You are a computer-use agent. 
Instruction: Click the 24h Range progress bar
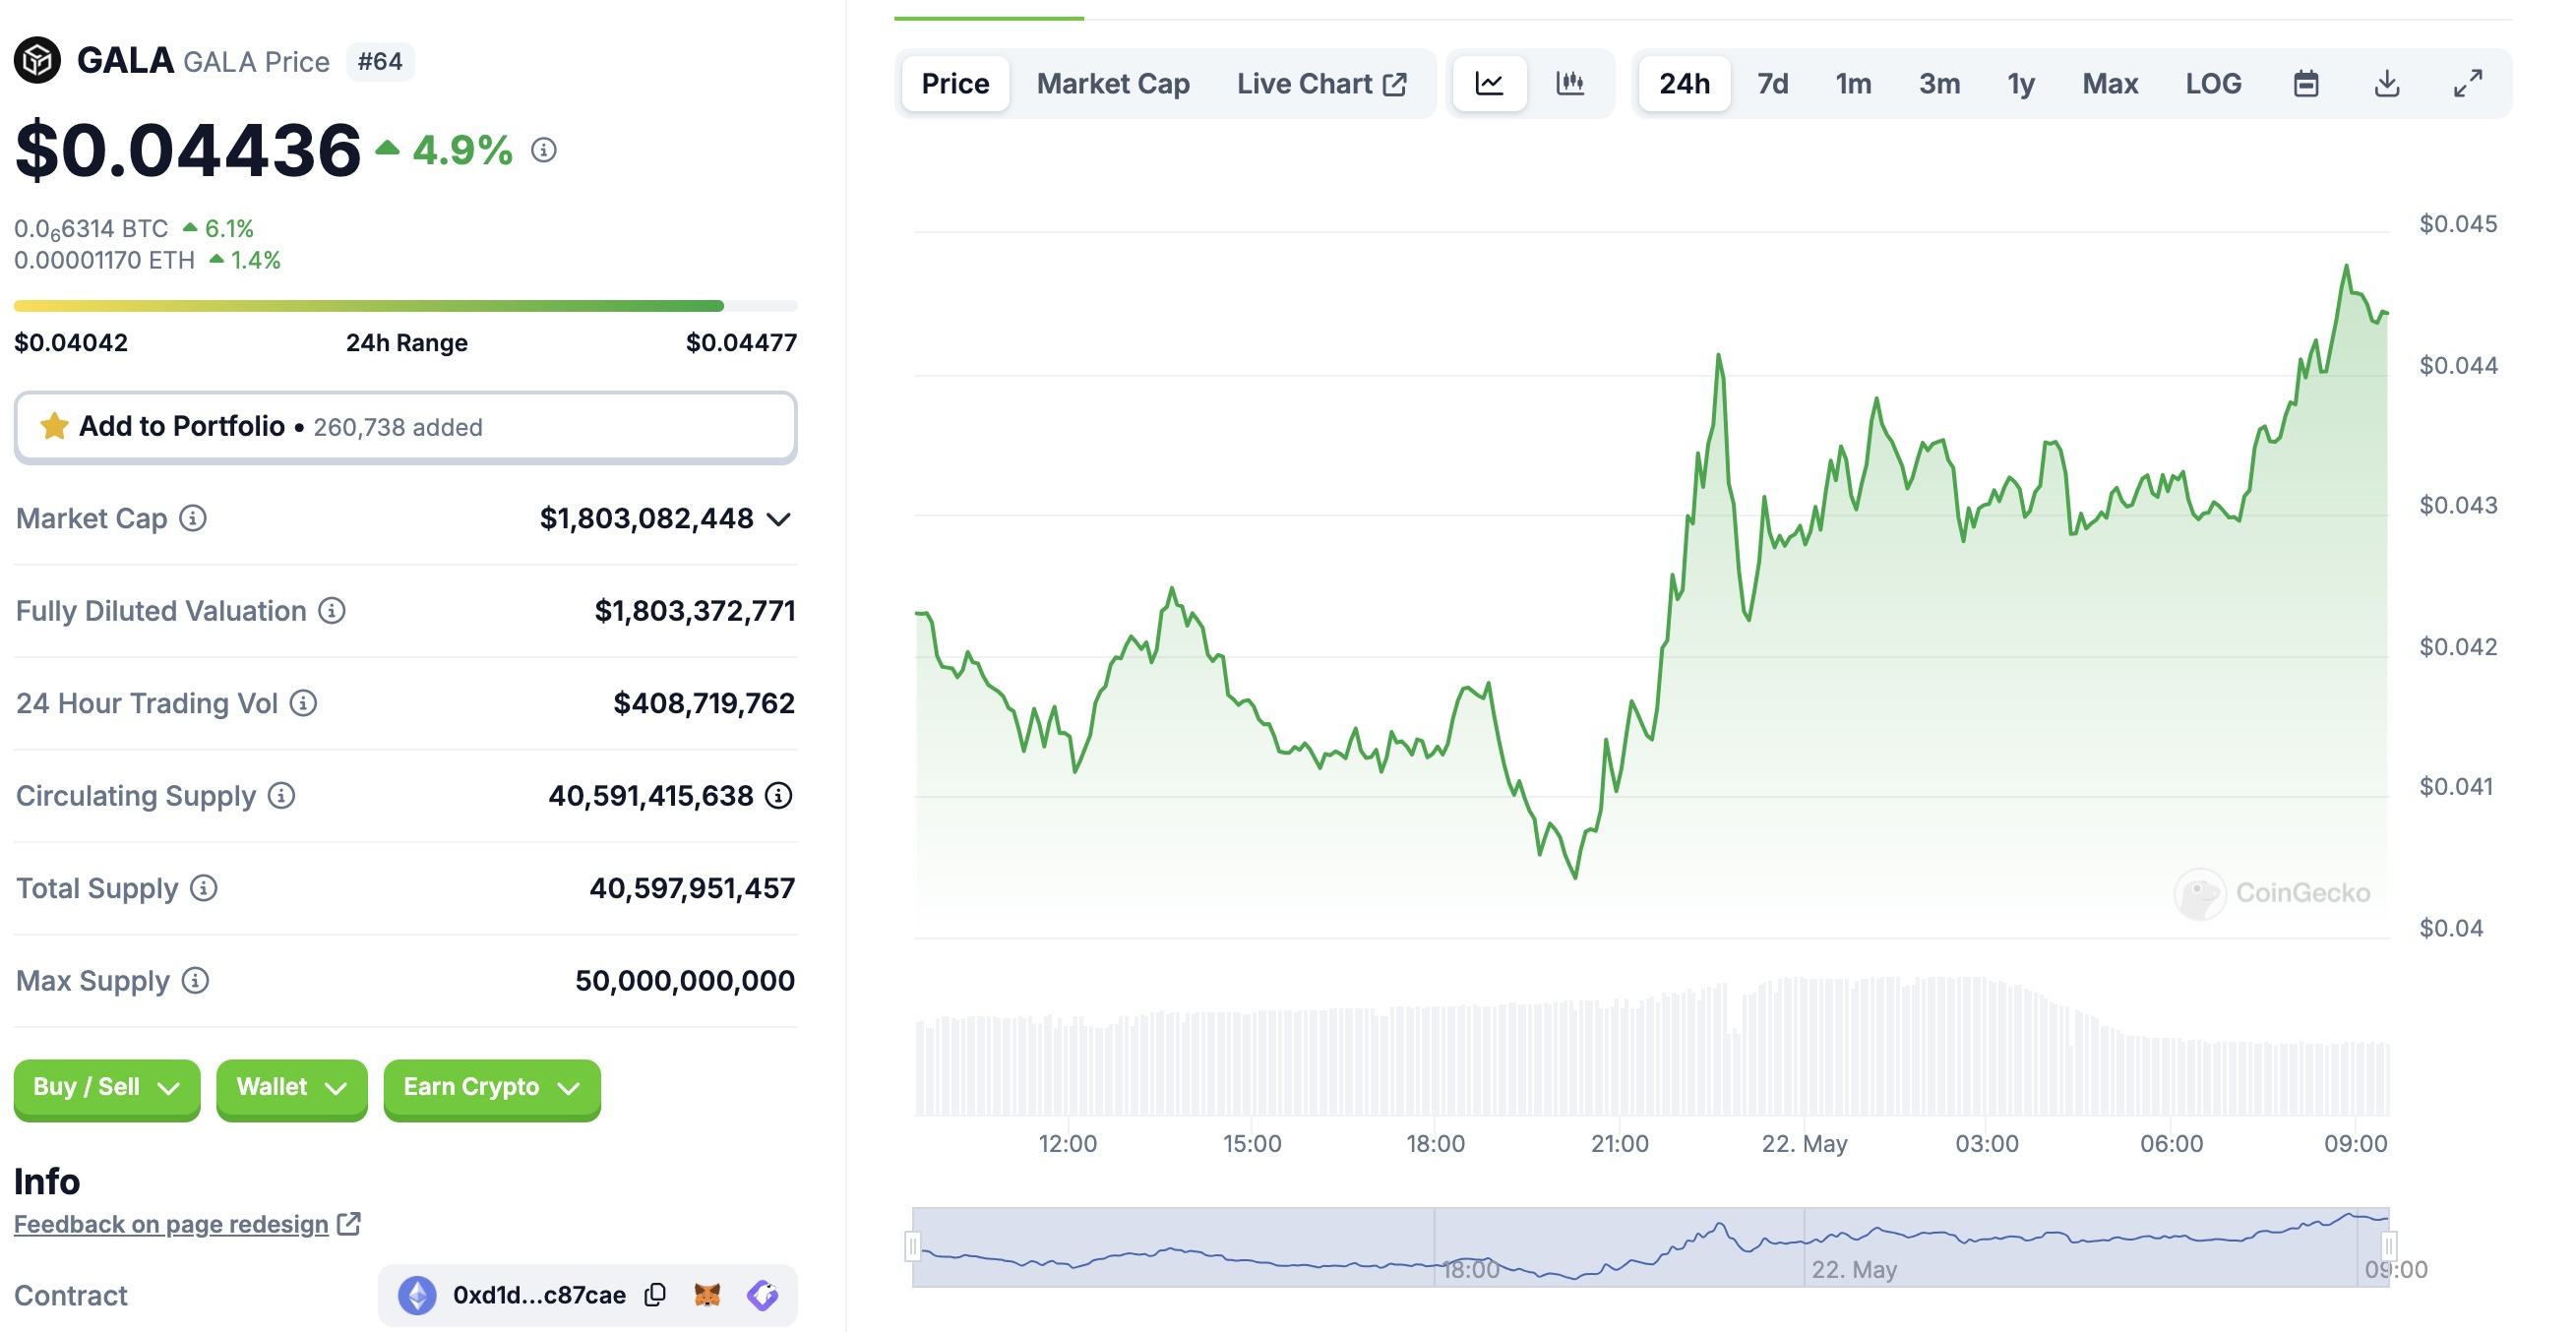coord(405,306)
